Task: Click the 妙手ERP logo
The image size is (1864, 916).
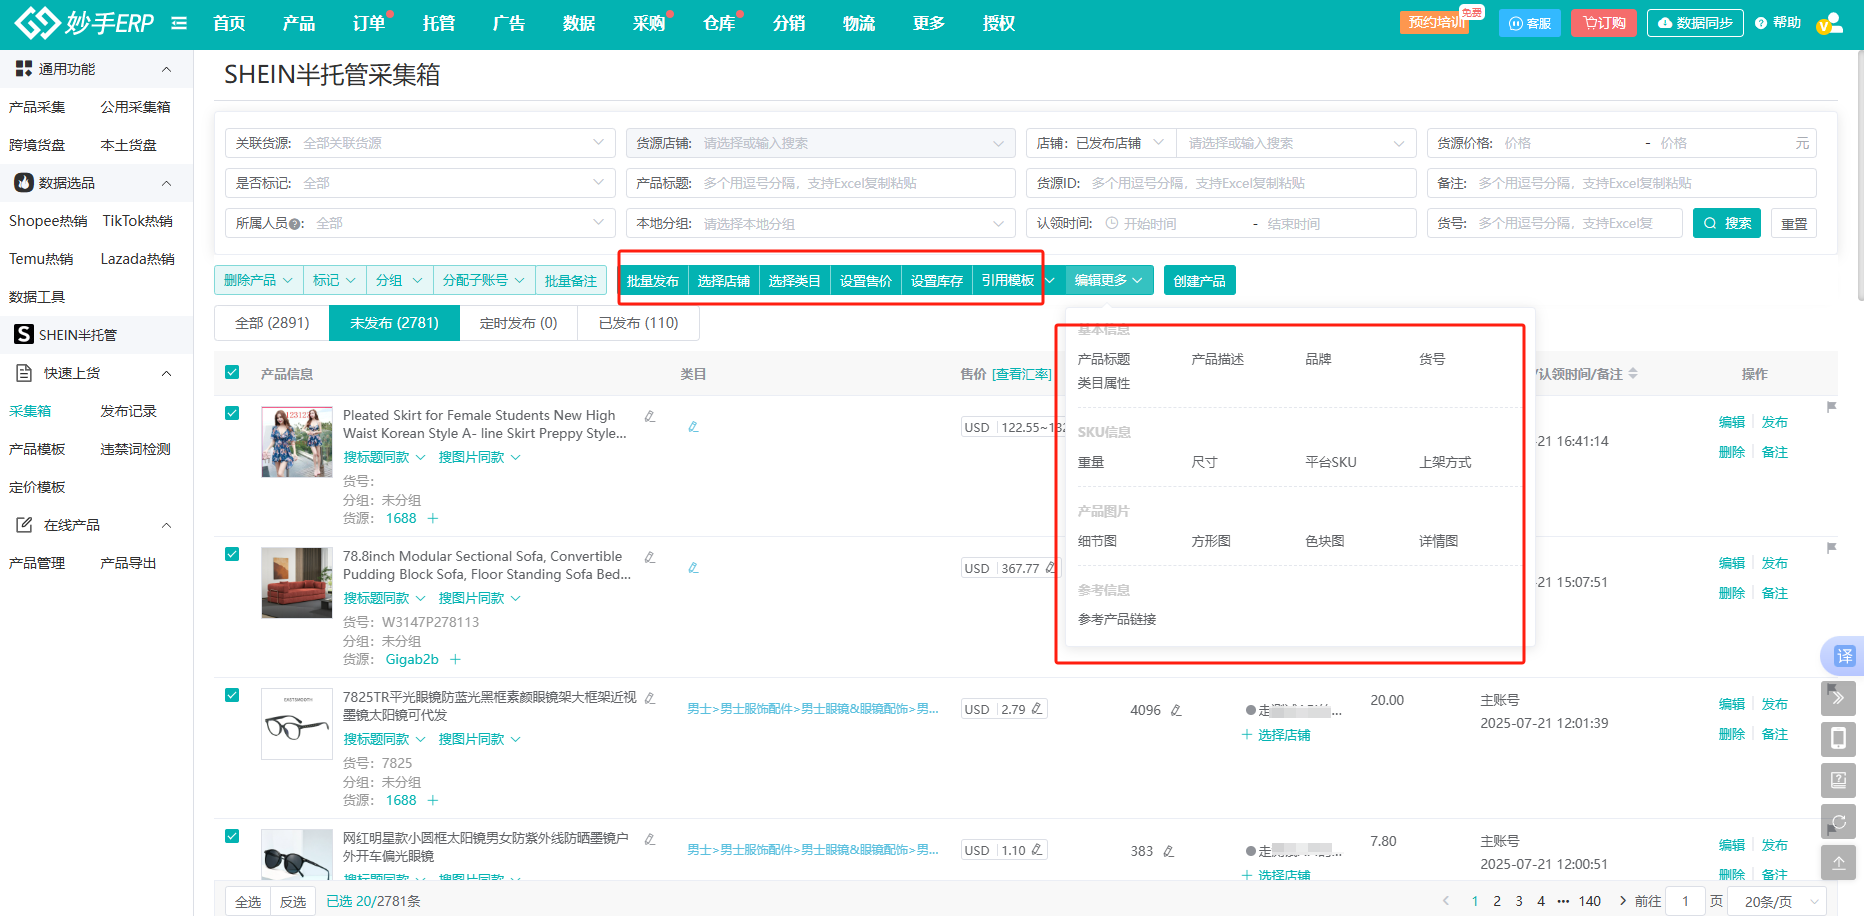Action: [x=85, y=22]
